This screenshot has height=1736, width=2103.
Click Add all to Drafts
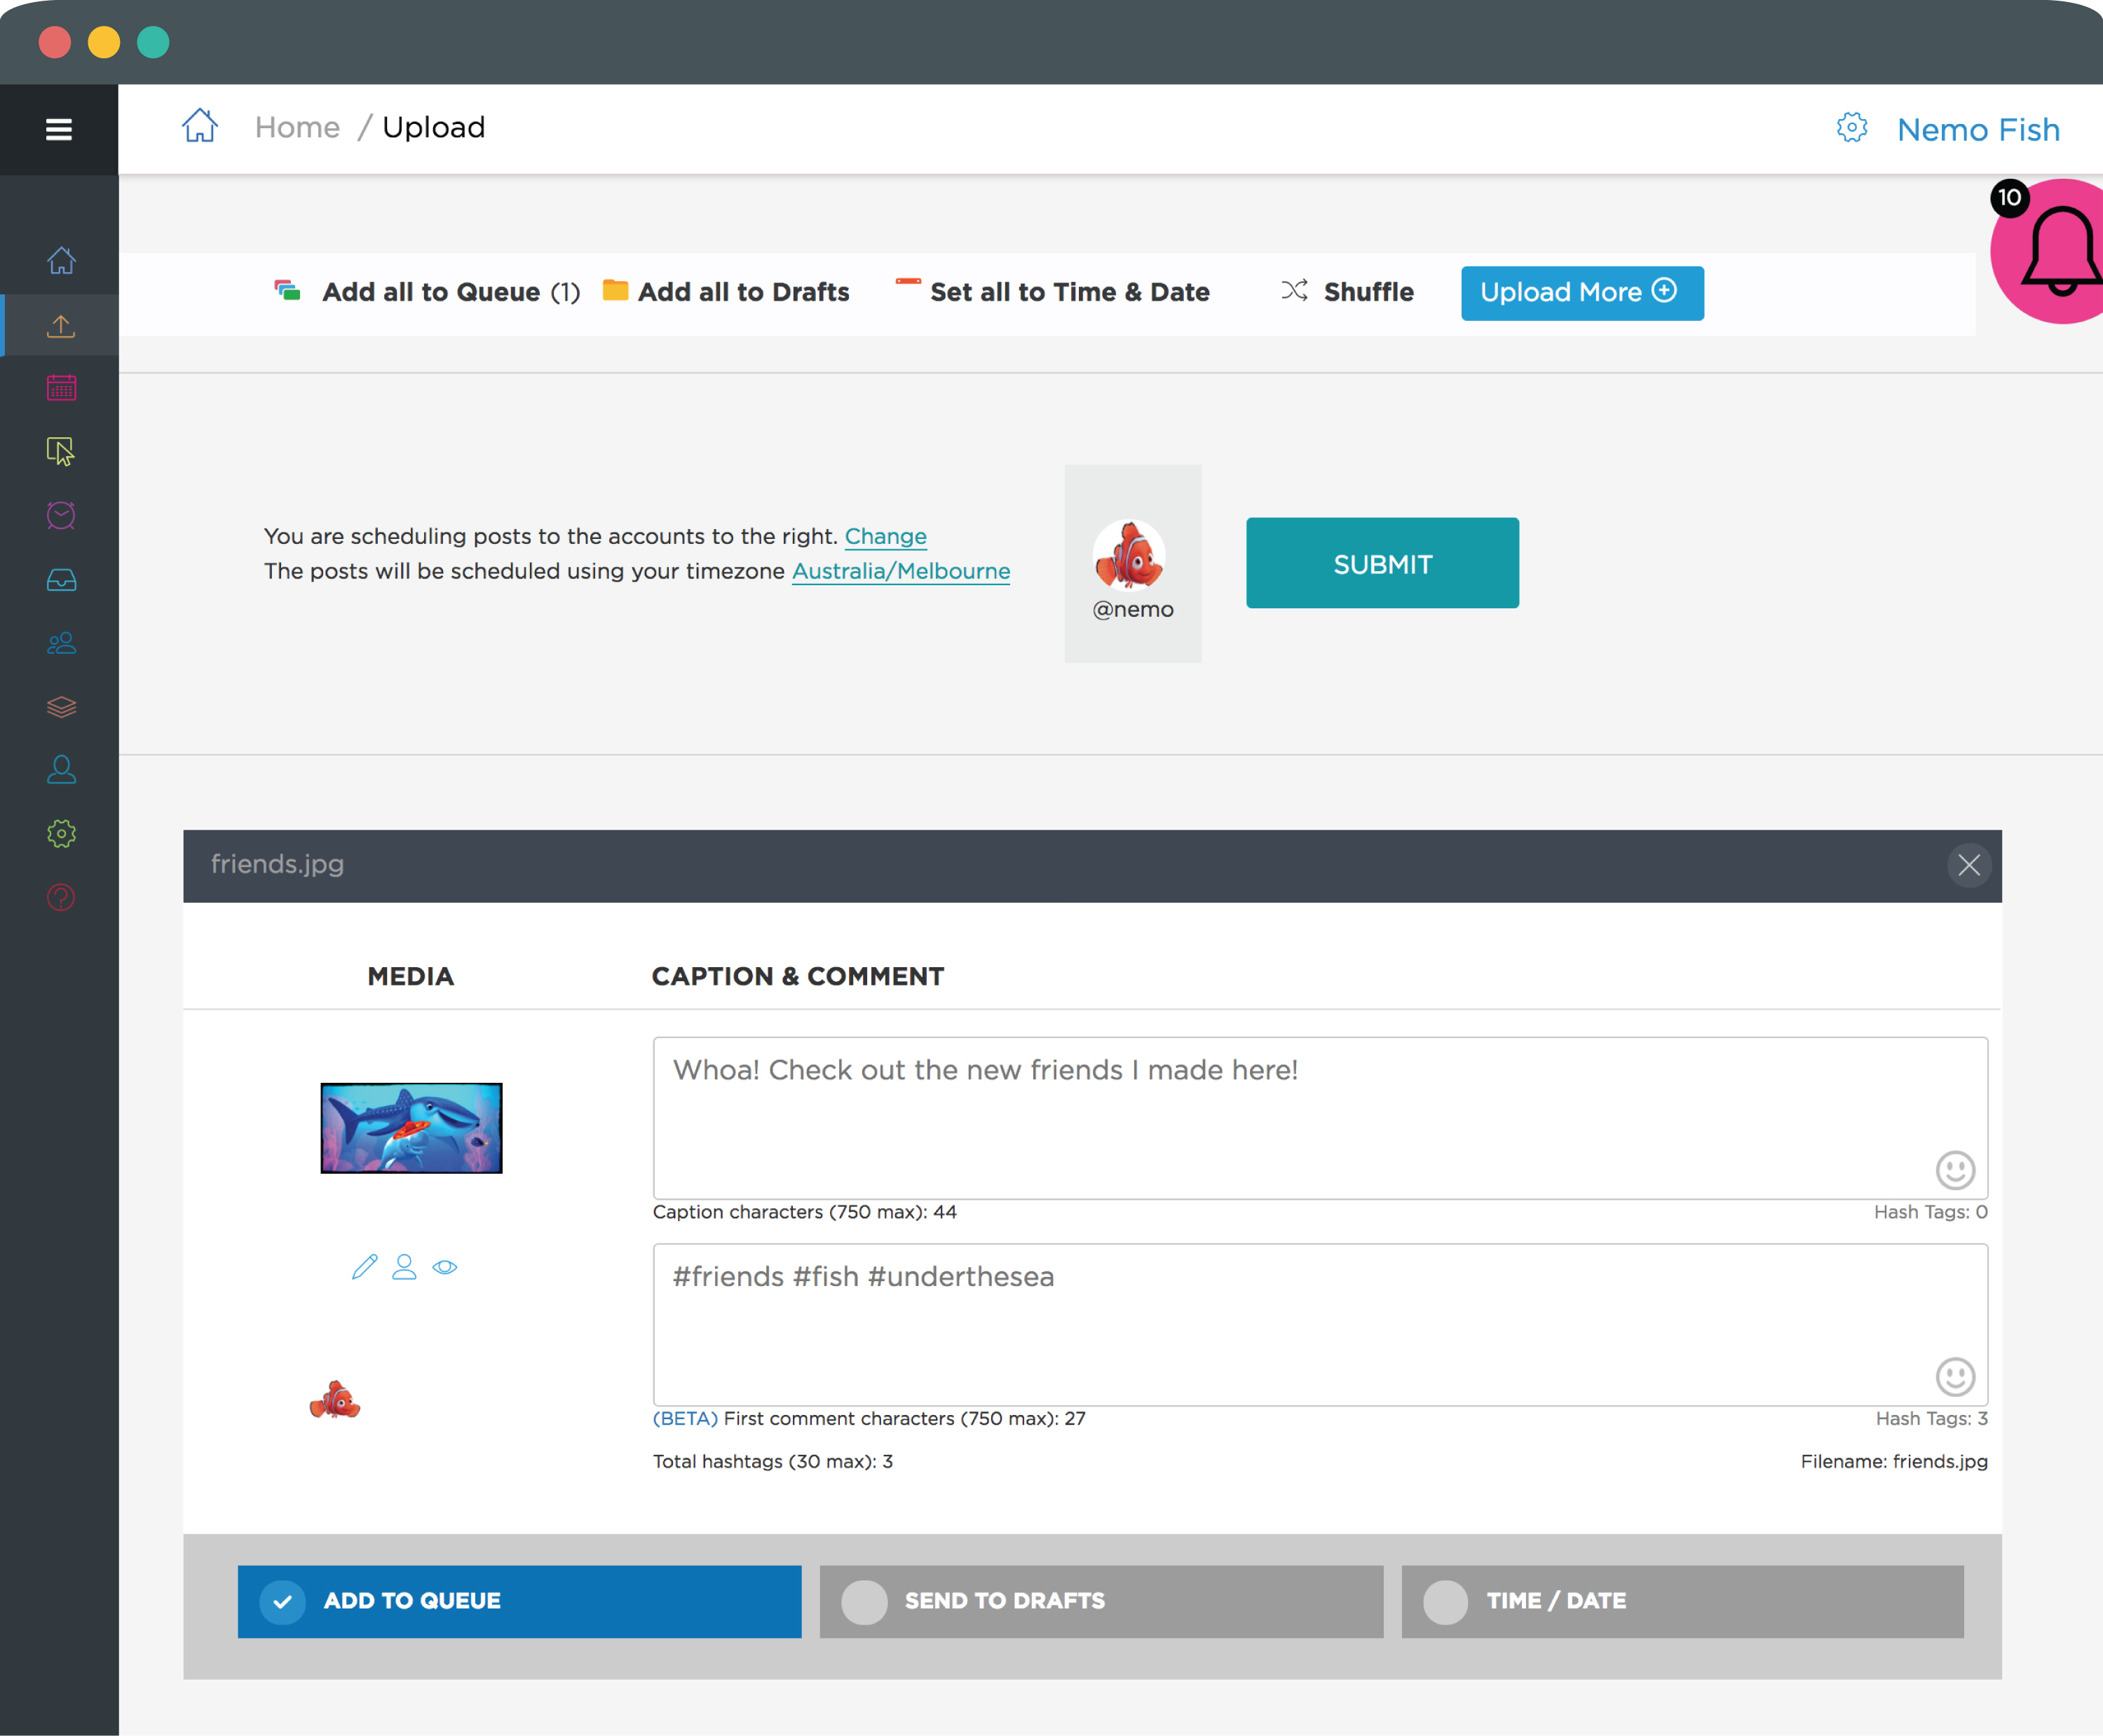726,292
